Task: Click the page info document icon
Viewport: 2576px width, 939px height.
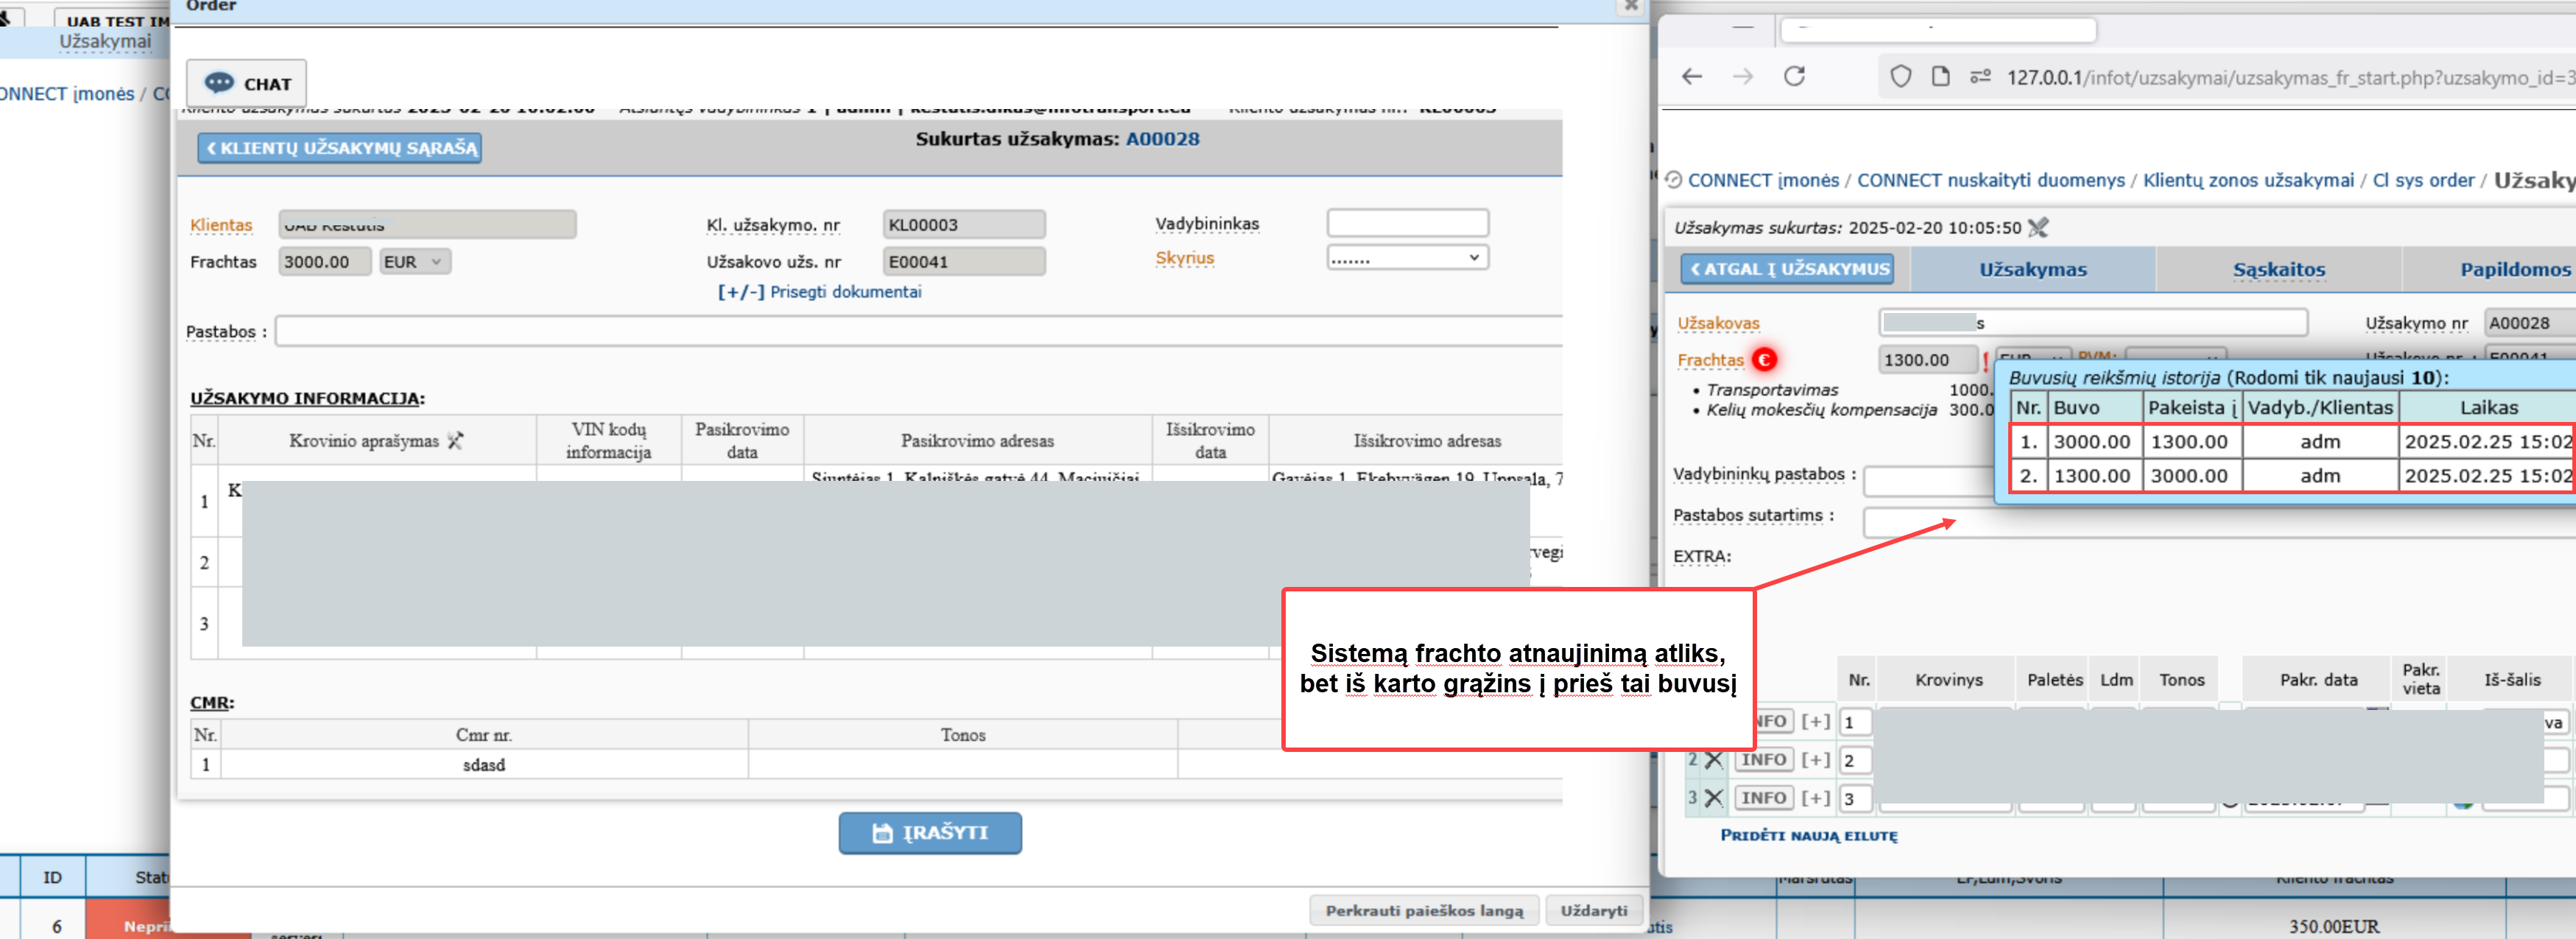Action: point(1940,77)
